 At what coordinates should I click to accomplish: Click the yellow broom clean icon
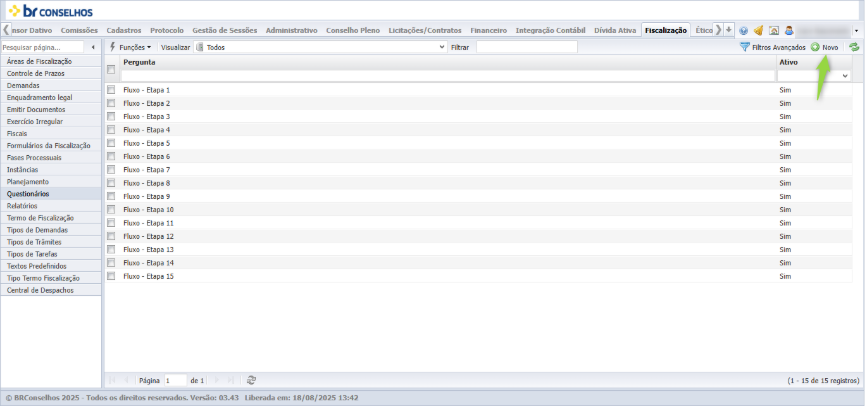tap(758, 31)
